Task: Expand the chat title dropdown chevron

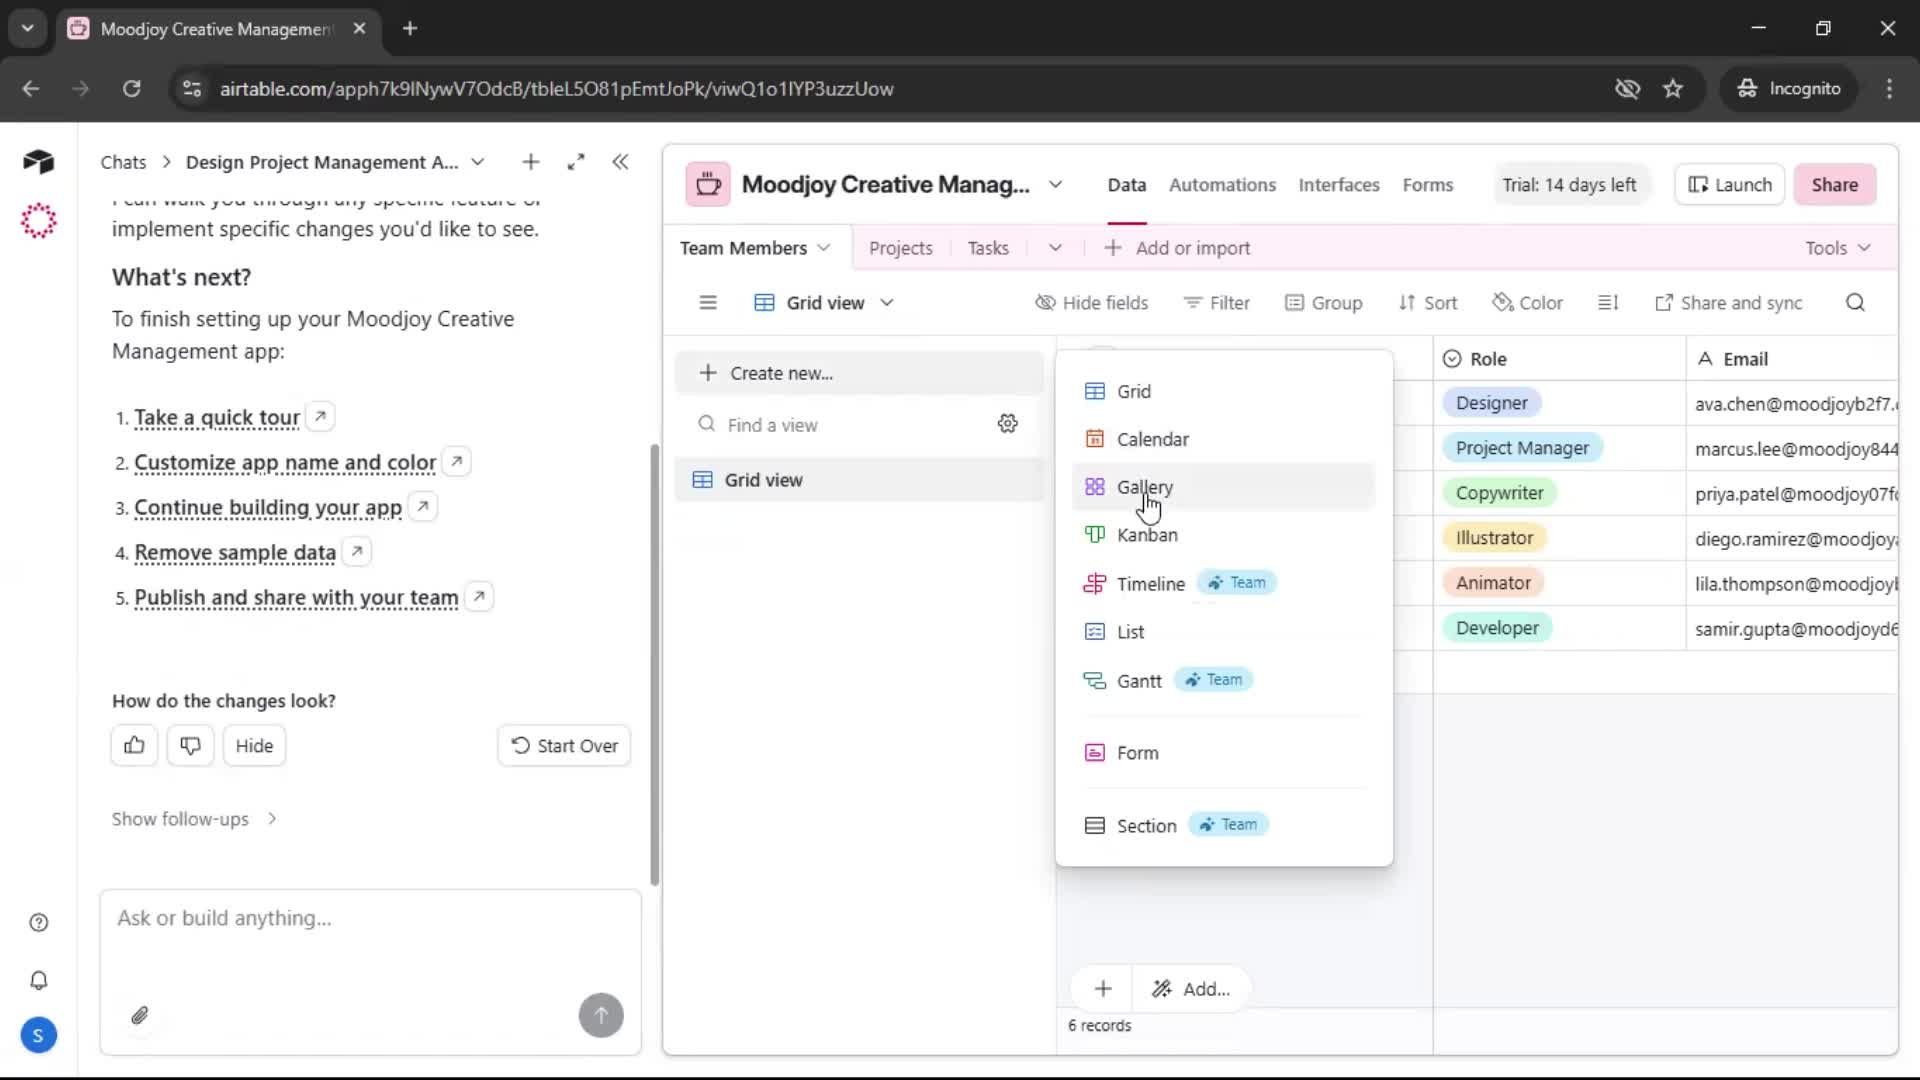Action: pos(478,162)
